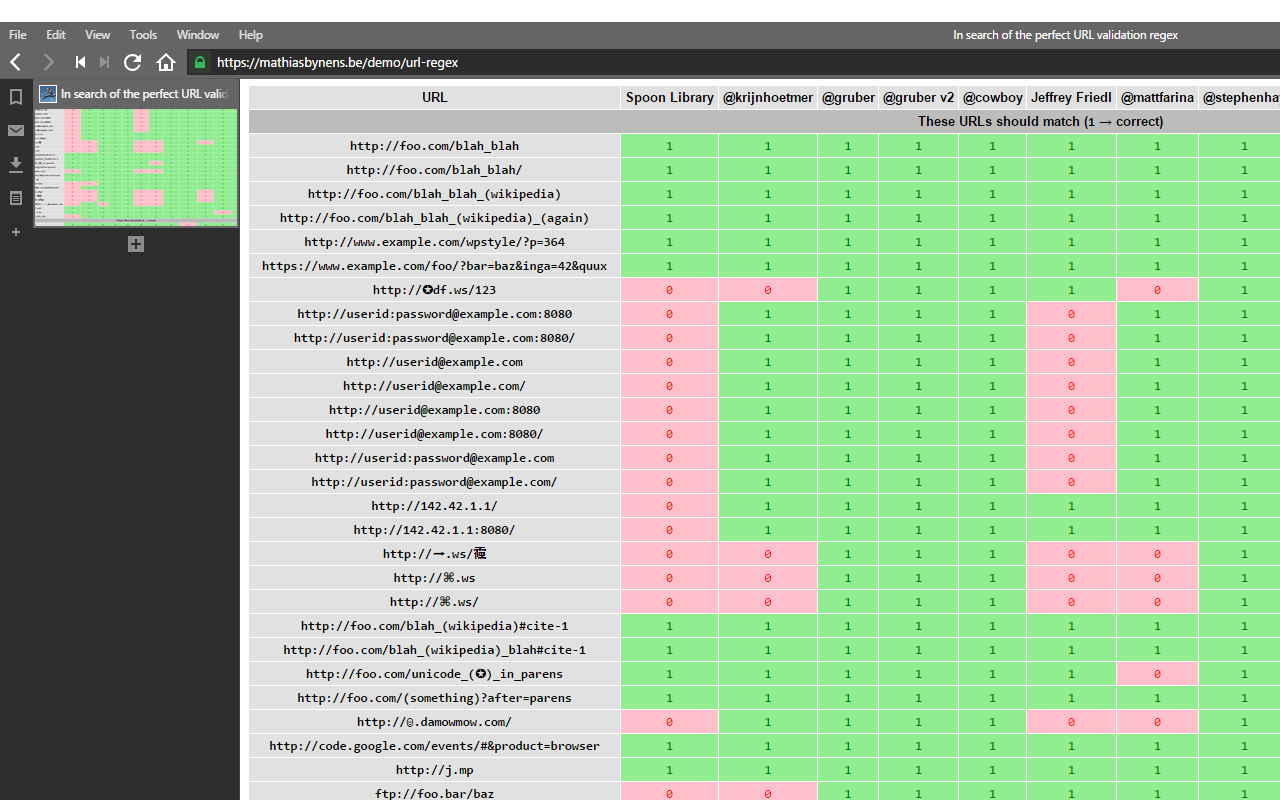1280x800 pixels.
Task: Click Jeffrey Friedl result for http://userid@example.com
Action: pos(1071,362)
